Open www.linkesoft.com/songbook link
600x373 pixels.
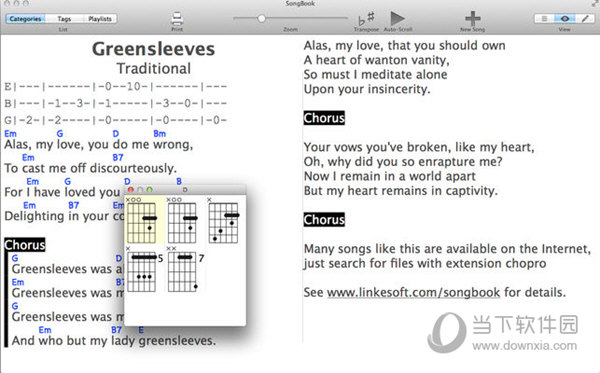click(x=413, y=293)
